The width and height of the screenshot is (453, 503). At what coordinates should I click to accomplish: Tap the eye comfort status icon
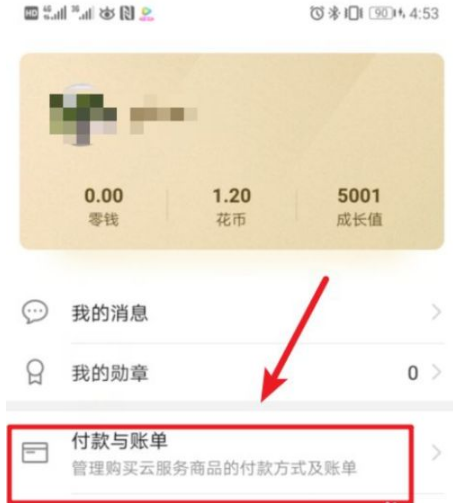tap(107, 14)
